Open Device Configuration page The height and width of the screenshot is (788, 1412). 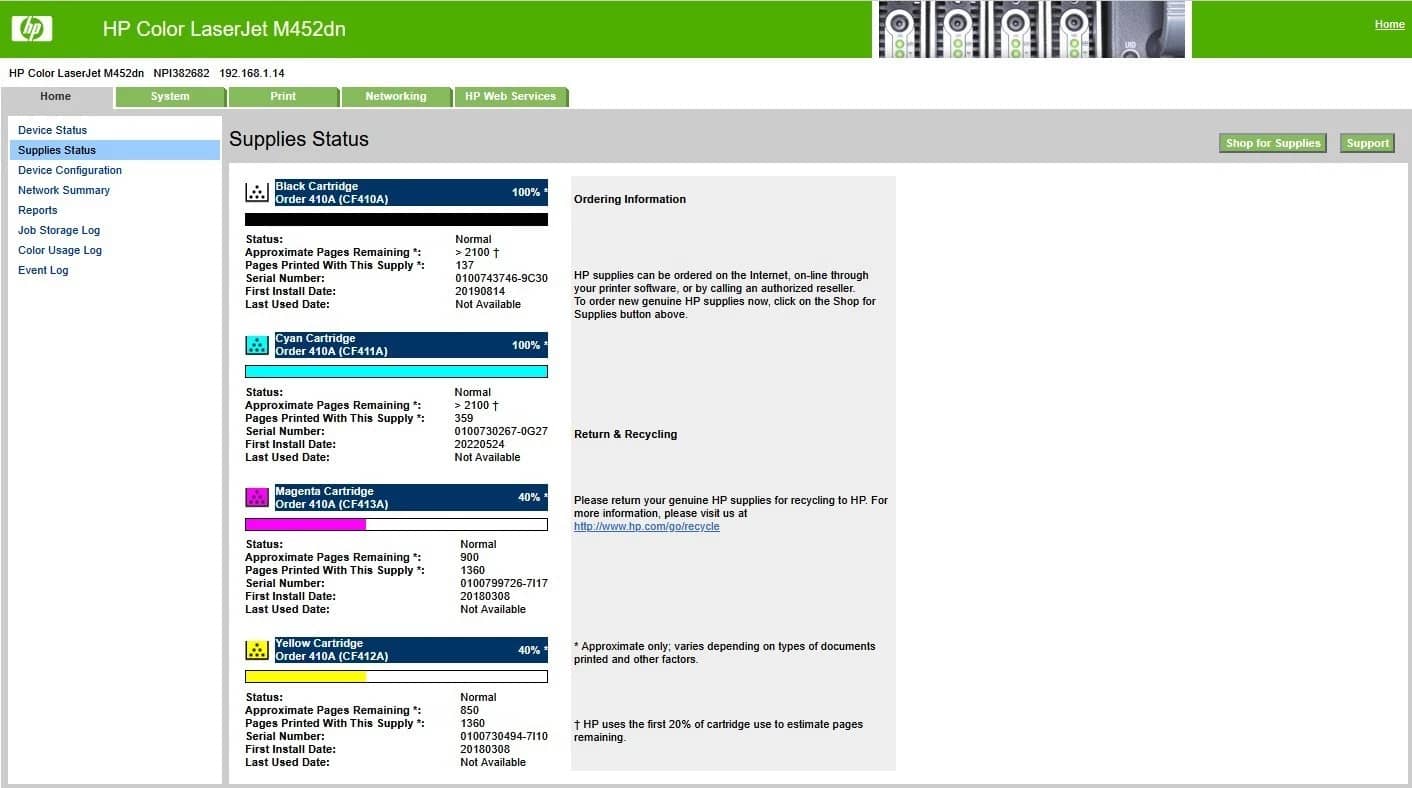click(x=70, y=170)
